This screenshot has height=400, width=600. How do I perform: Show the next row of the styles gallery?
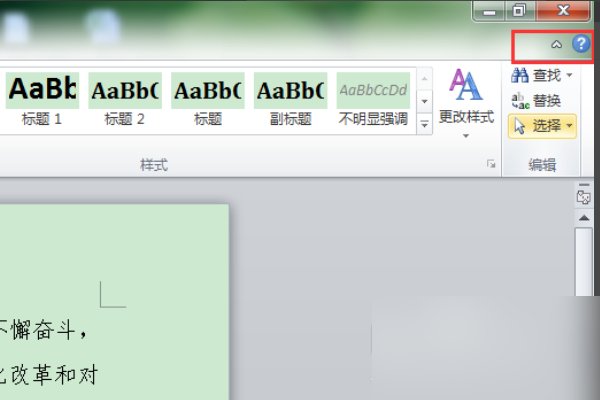coord(424,101)
